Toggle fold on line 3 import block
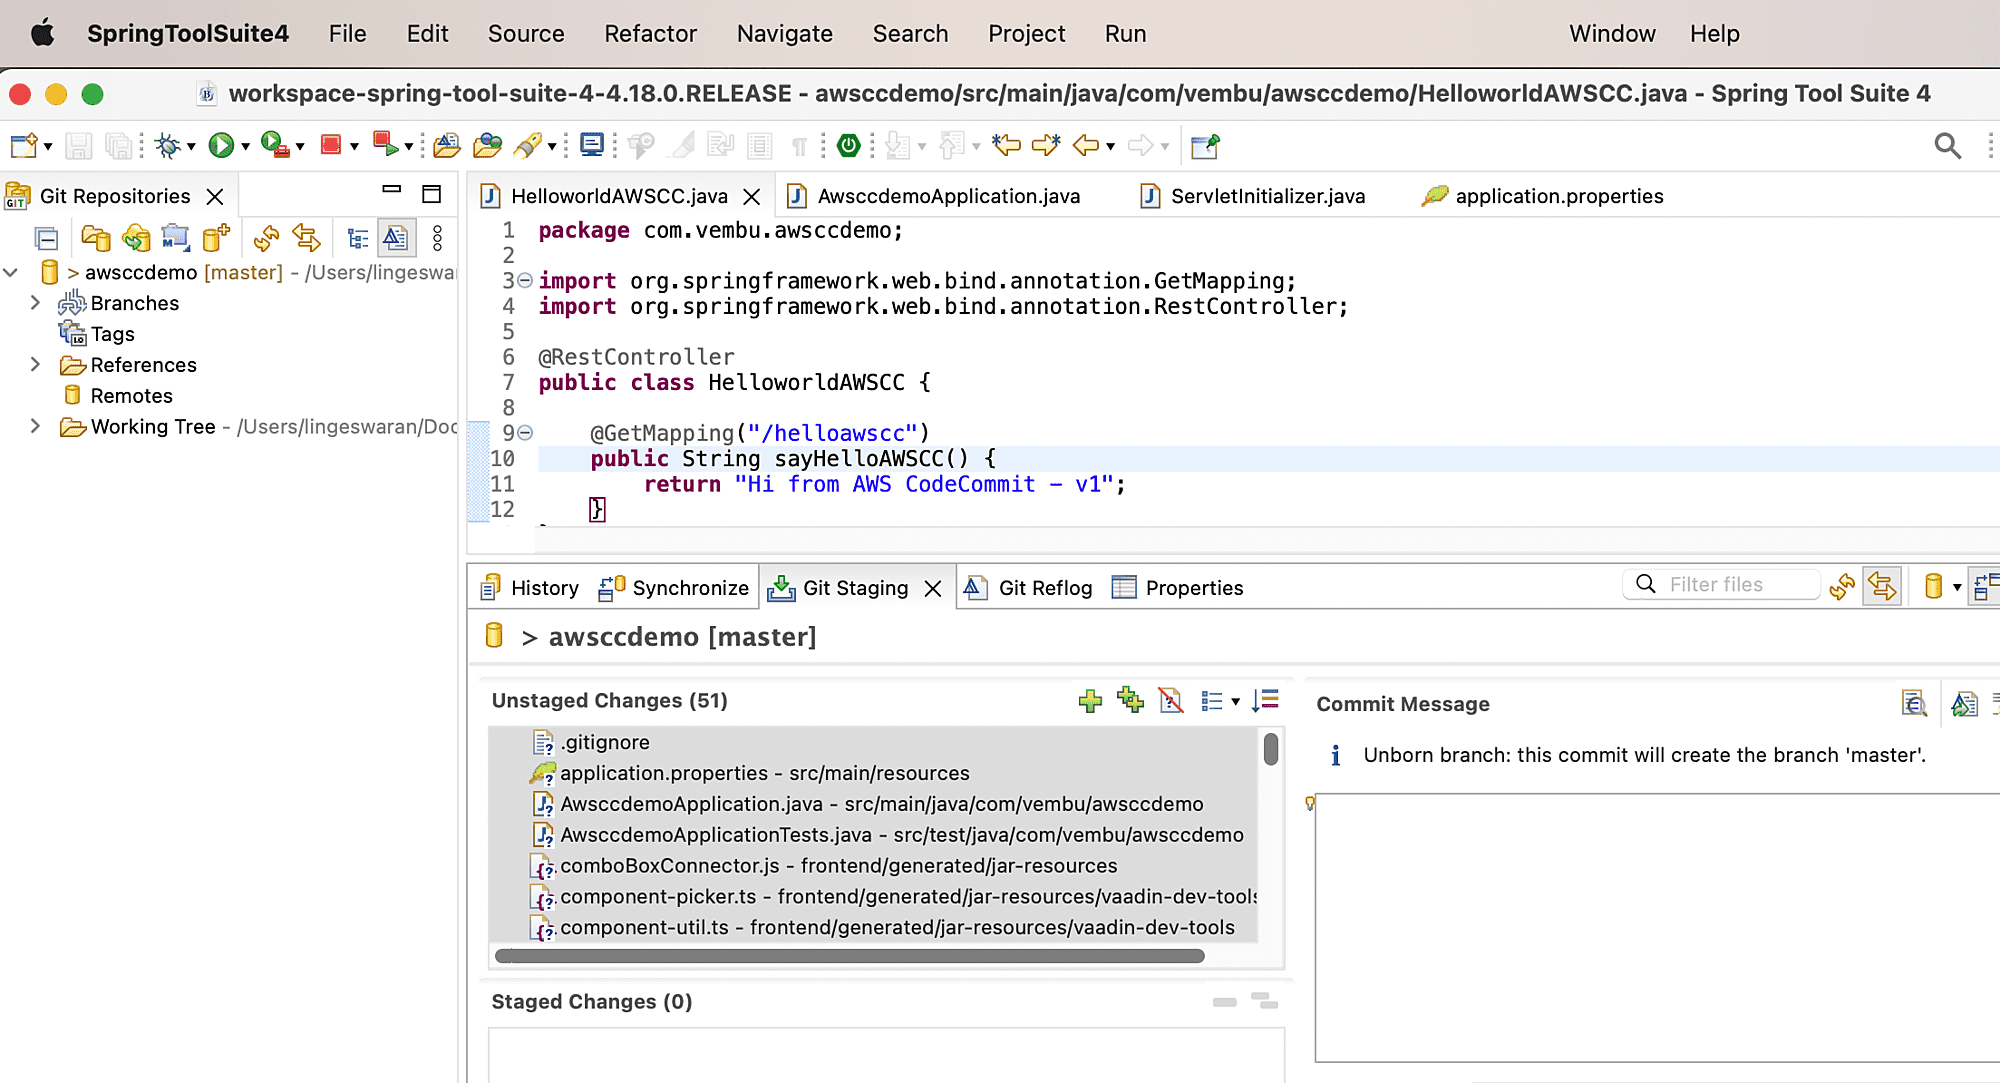2000x1083 pixels. click(525, 281)
